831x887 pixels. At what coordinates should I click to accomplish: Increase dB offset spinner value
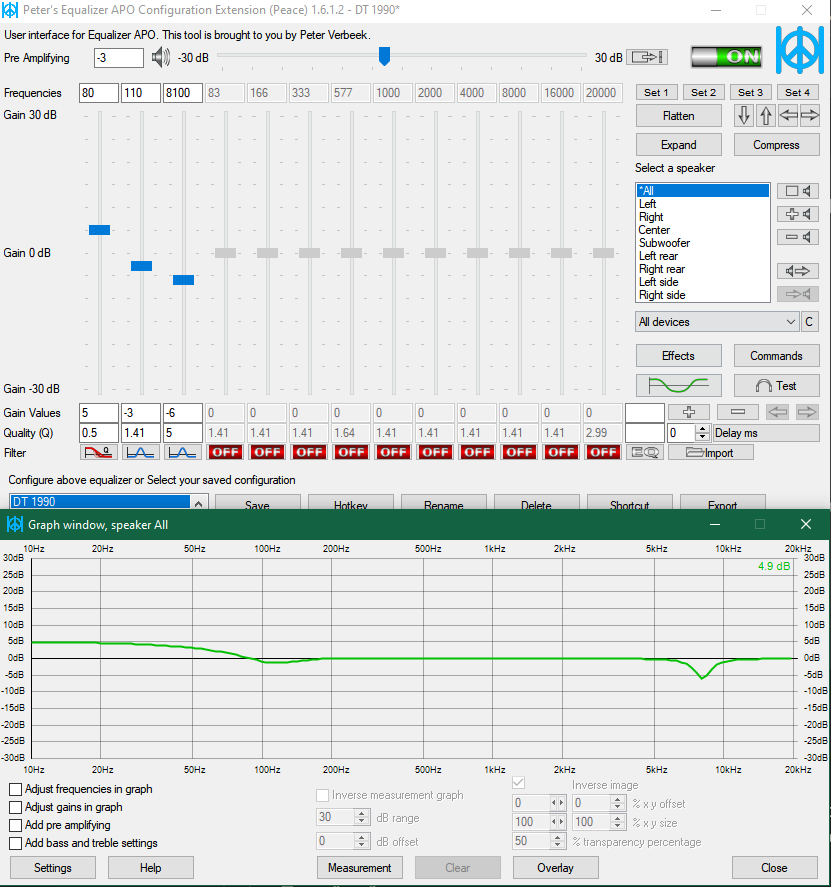(x=361, y=837)
